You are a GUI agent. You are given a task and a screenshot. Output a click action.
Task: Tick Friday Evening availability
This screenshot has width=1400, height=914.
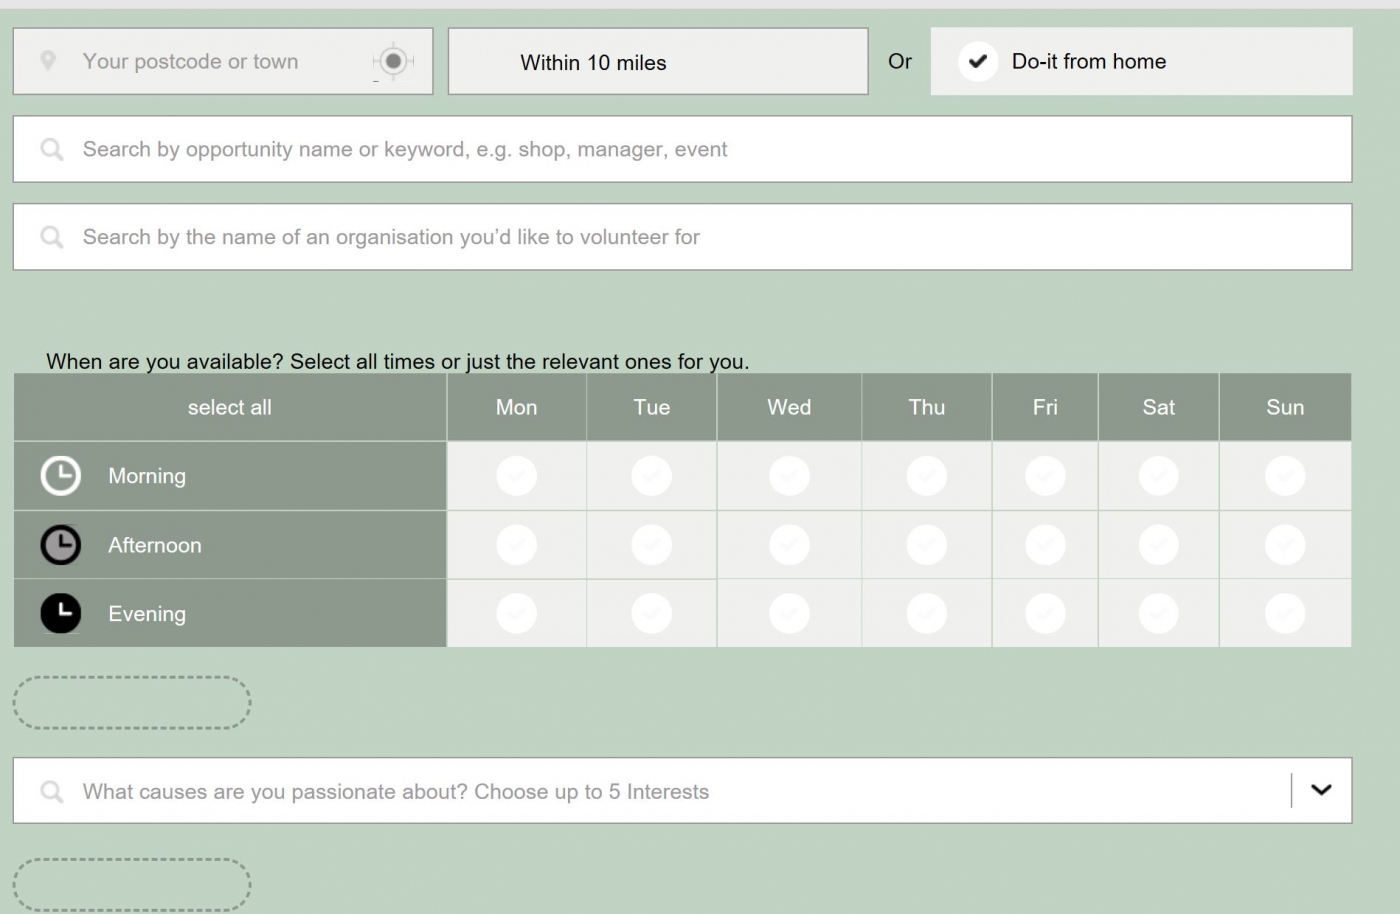(1045, 613)
